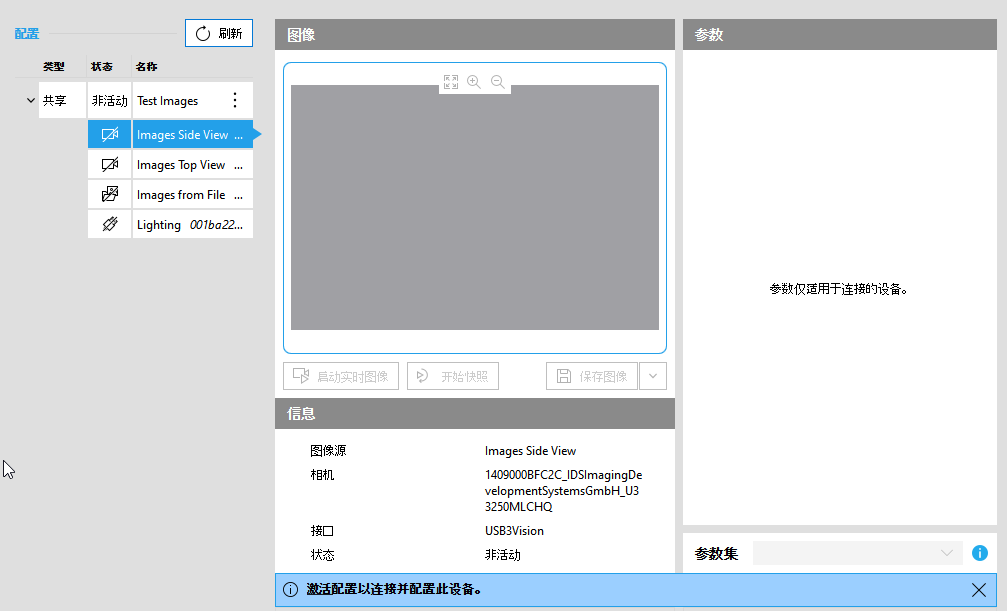1007x611 pixels.
Task: Click the fit-to-view icon above the image
Action: point(451,83)
